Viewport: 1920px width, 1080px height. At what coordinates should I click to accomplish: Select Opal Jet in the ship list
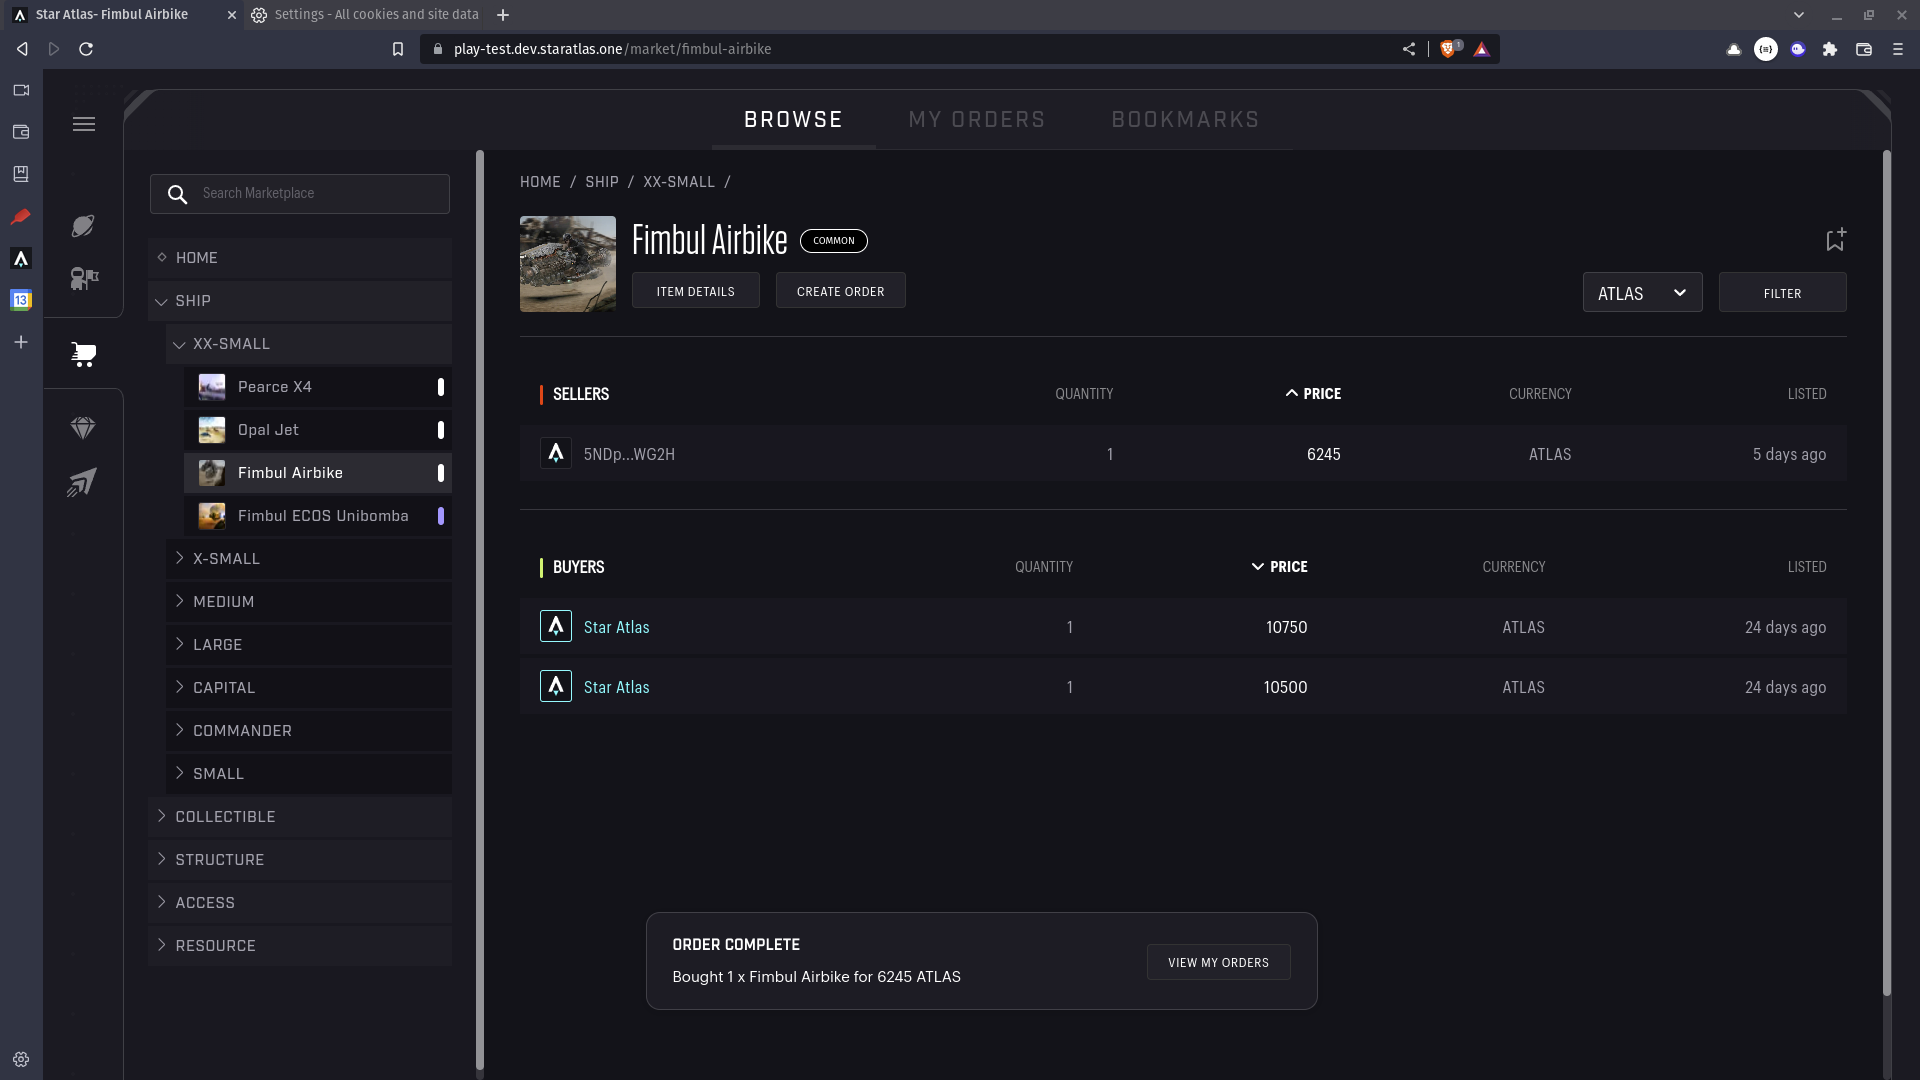click(318, 430)
